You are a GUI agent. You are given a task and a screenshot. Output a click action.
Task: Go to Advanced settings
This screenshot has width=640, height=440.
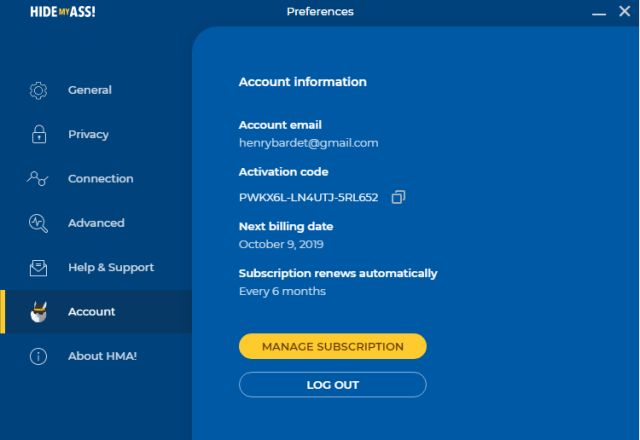[96, 223]
